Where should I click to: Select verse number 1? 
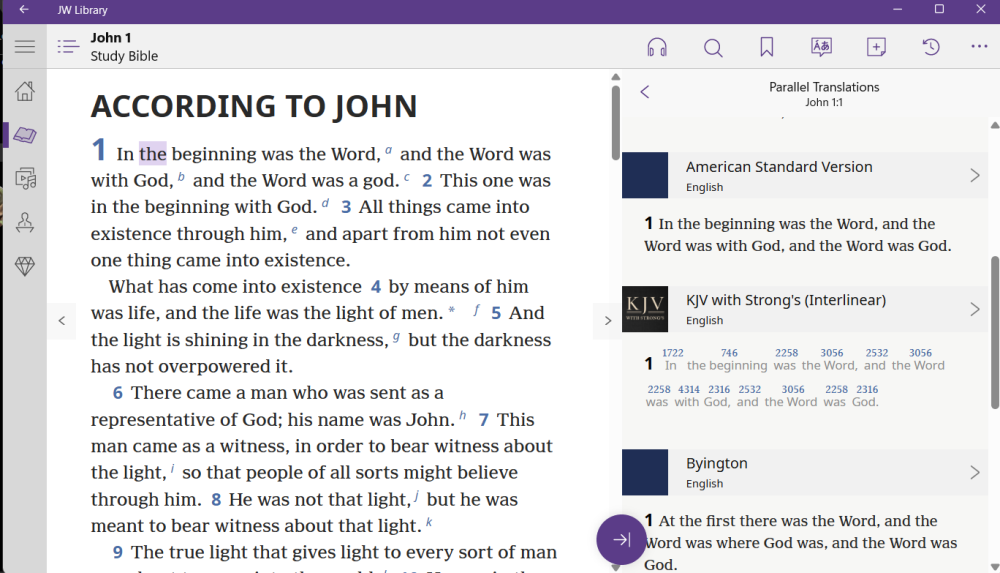pyautogui.click(x=98, y=150)
